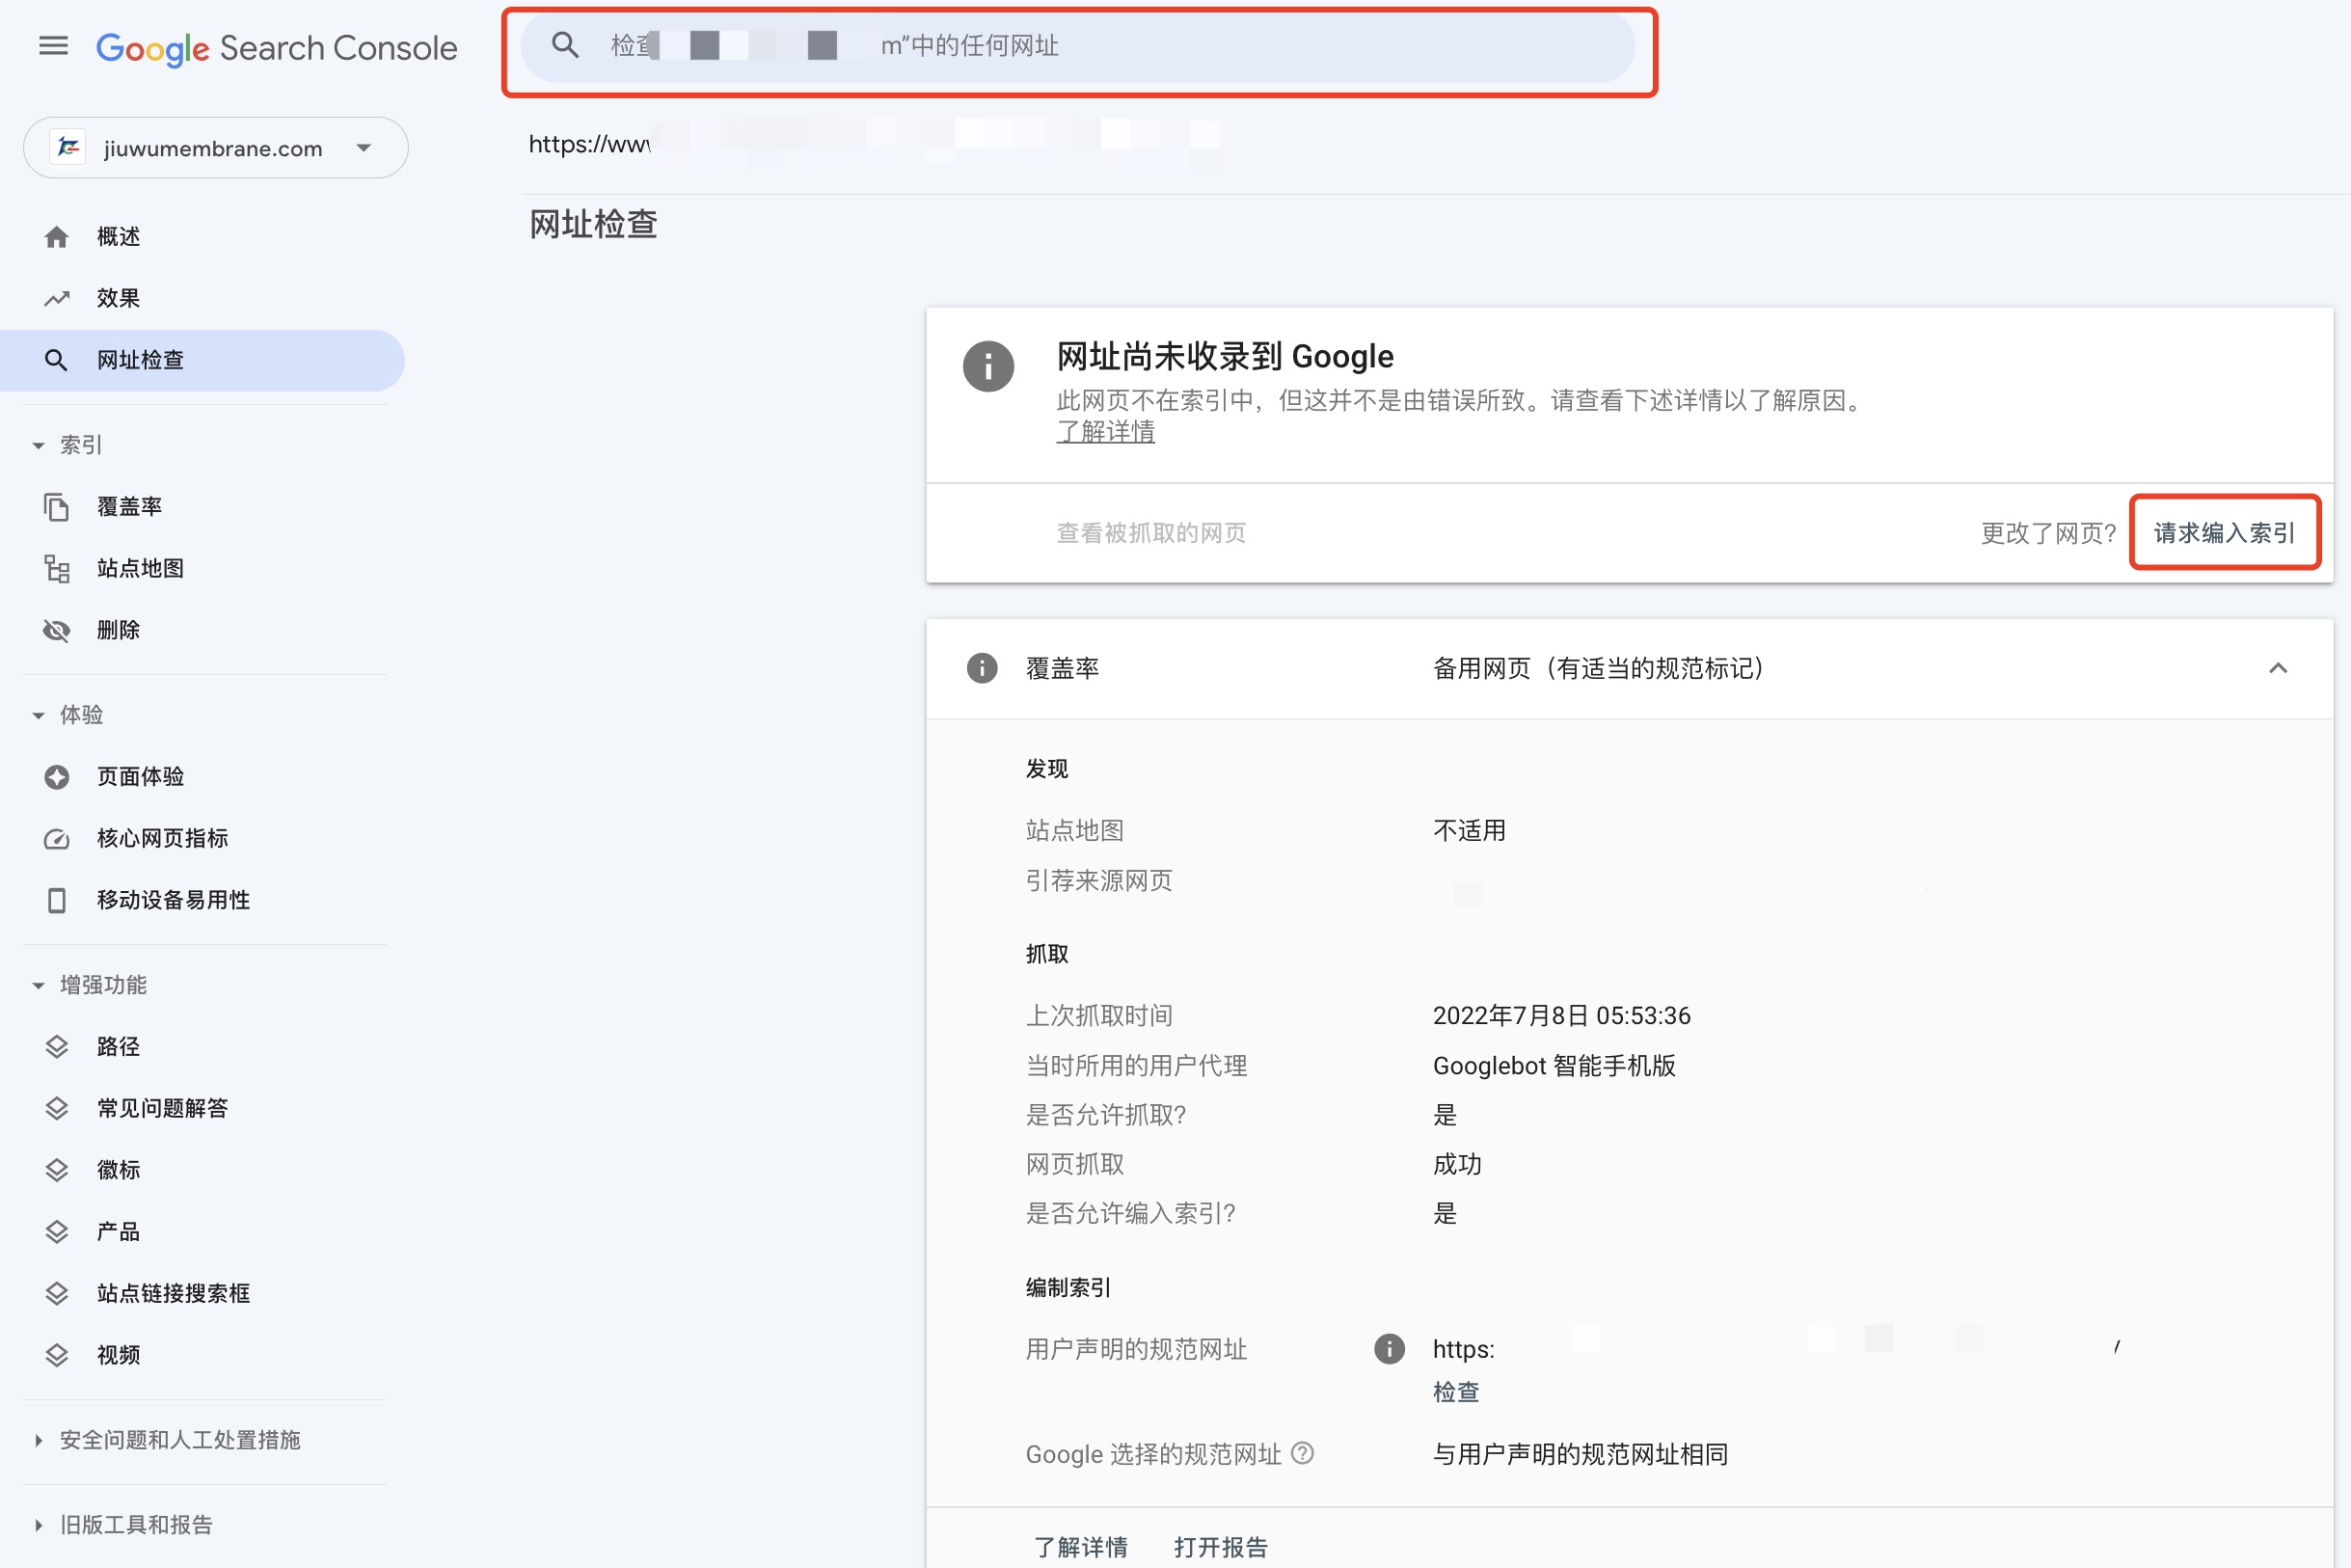Click the 与用户声明的规范网址相同 value

1580,1454
